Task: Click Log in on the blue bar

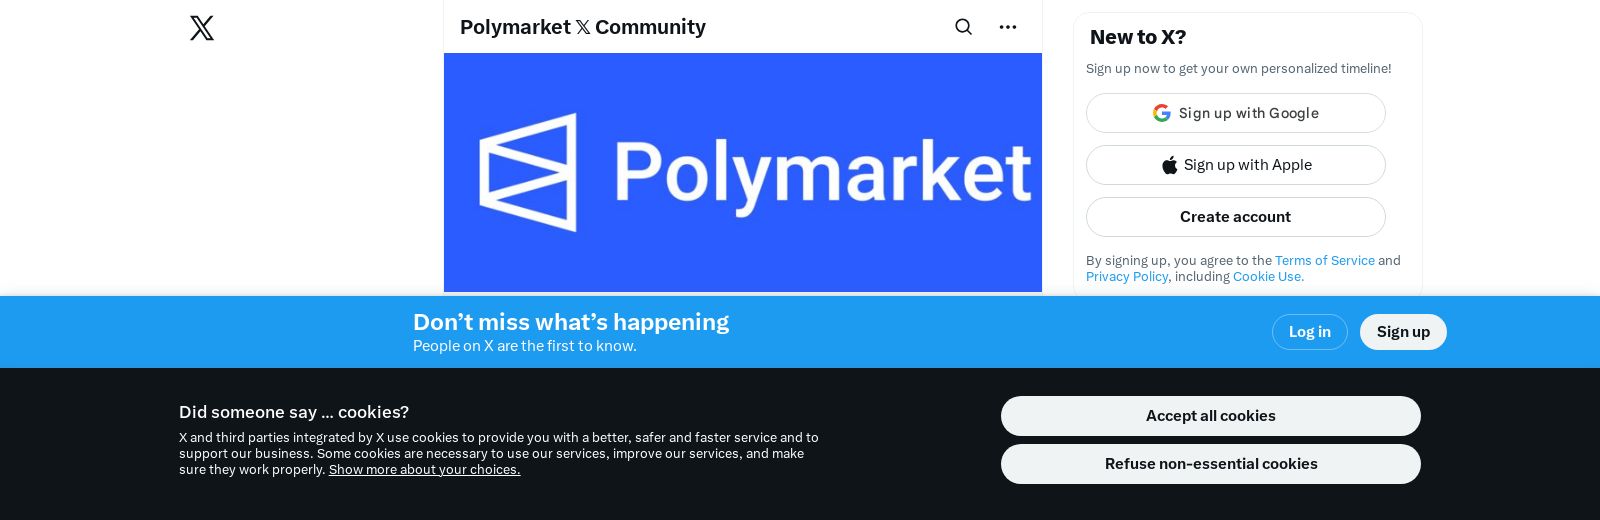Action: [x=1309, y=332]
